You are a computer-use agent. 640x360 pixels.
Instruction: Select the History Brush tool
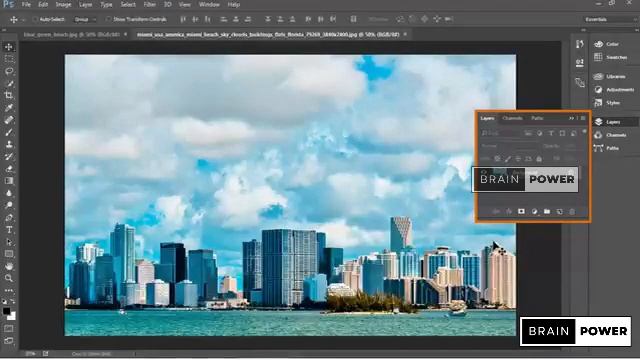click(9, 156)
